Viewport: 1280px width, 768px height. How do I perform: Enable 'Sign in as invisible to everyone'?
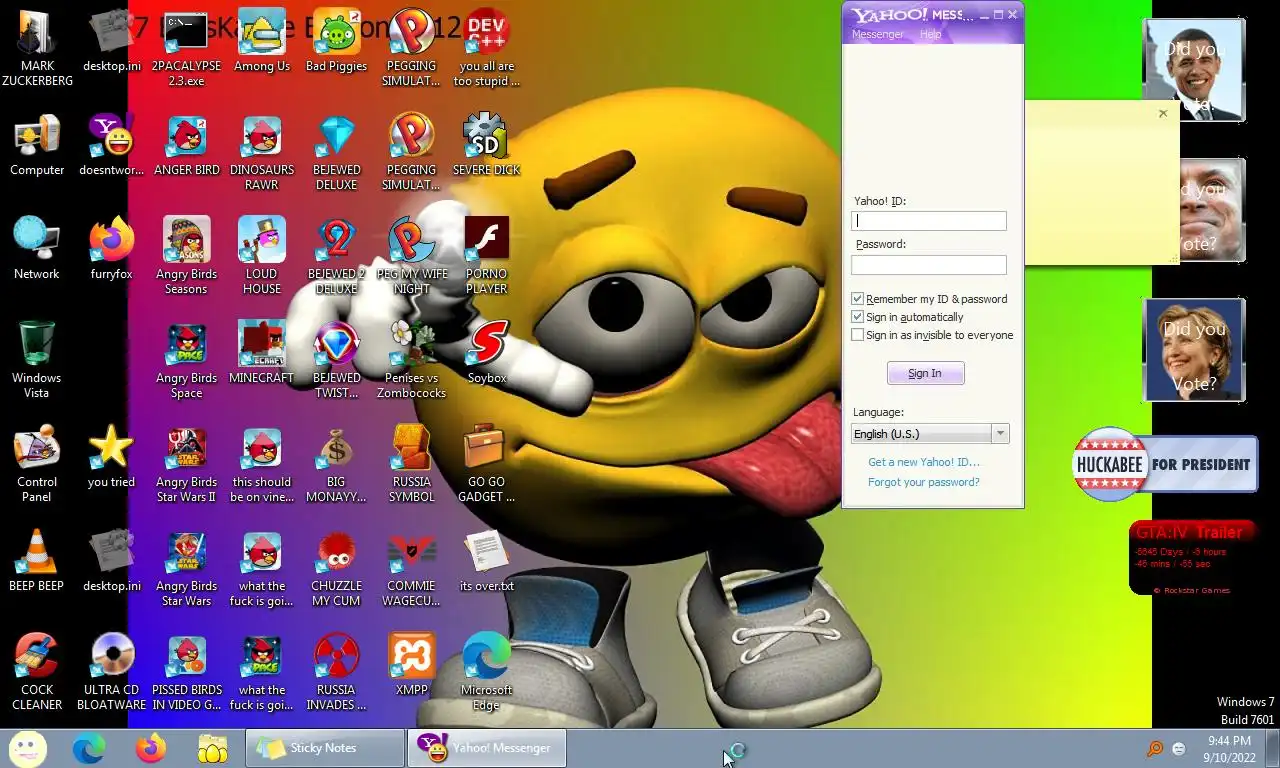(857, 335)
